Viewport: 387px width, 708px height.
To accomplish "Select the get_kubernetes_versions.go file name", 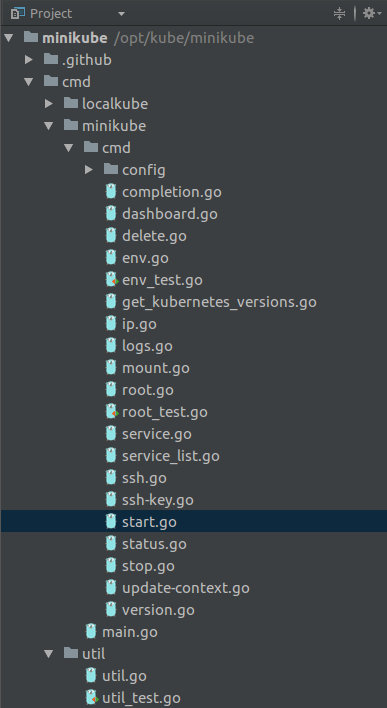I will tap(219, 303).
